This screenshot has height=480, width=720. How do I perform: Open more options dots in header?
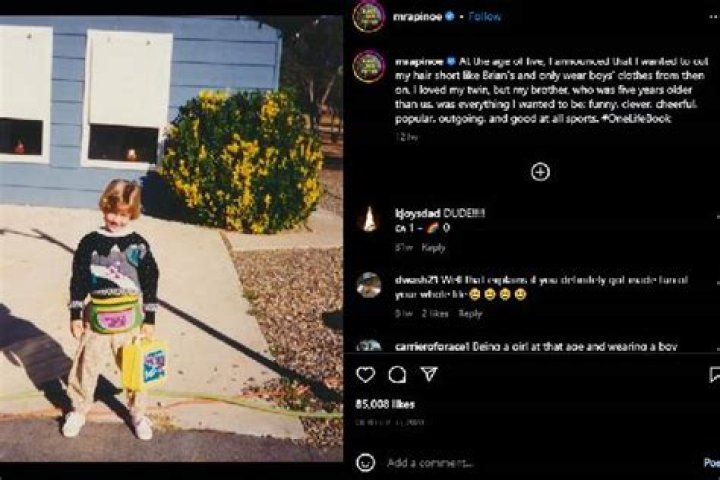coord(713,17)
